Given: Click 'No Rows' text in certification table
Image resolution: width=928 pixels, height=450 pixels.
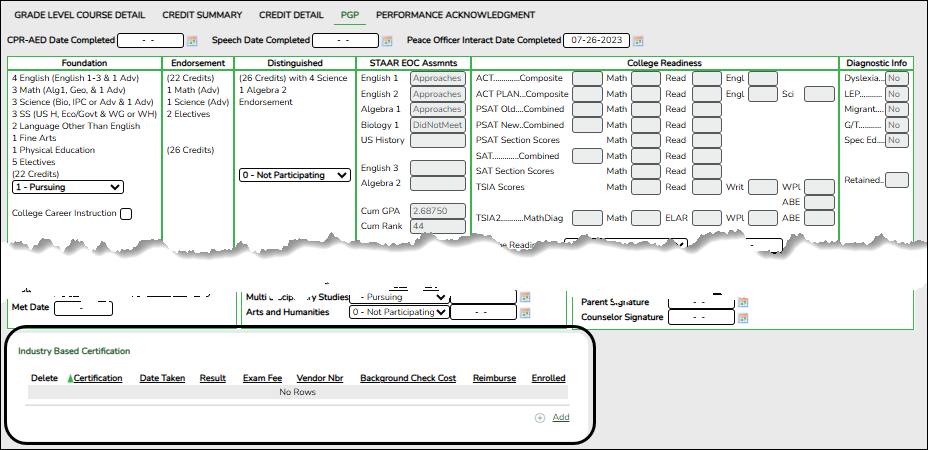Looking at the screenshot, I should (297, 392).
